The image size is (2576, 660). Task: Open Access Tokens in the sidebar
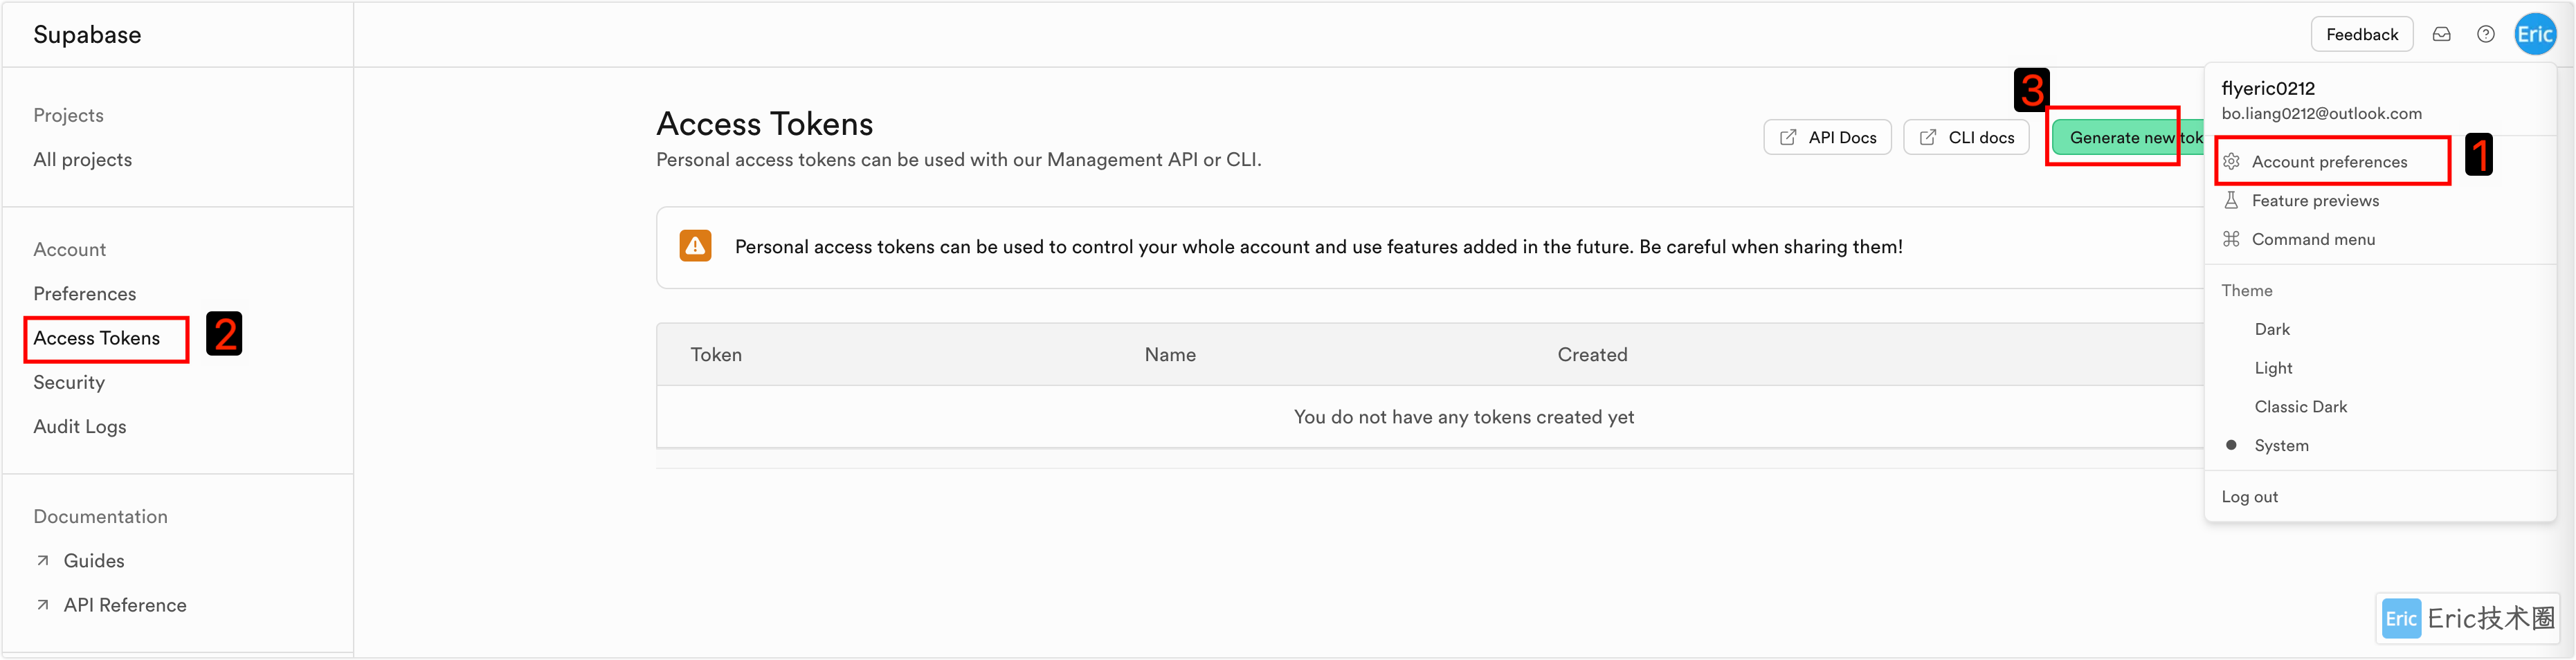(x=97, y=338)
